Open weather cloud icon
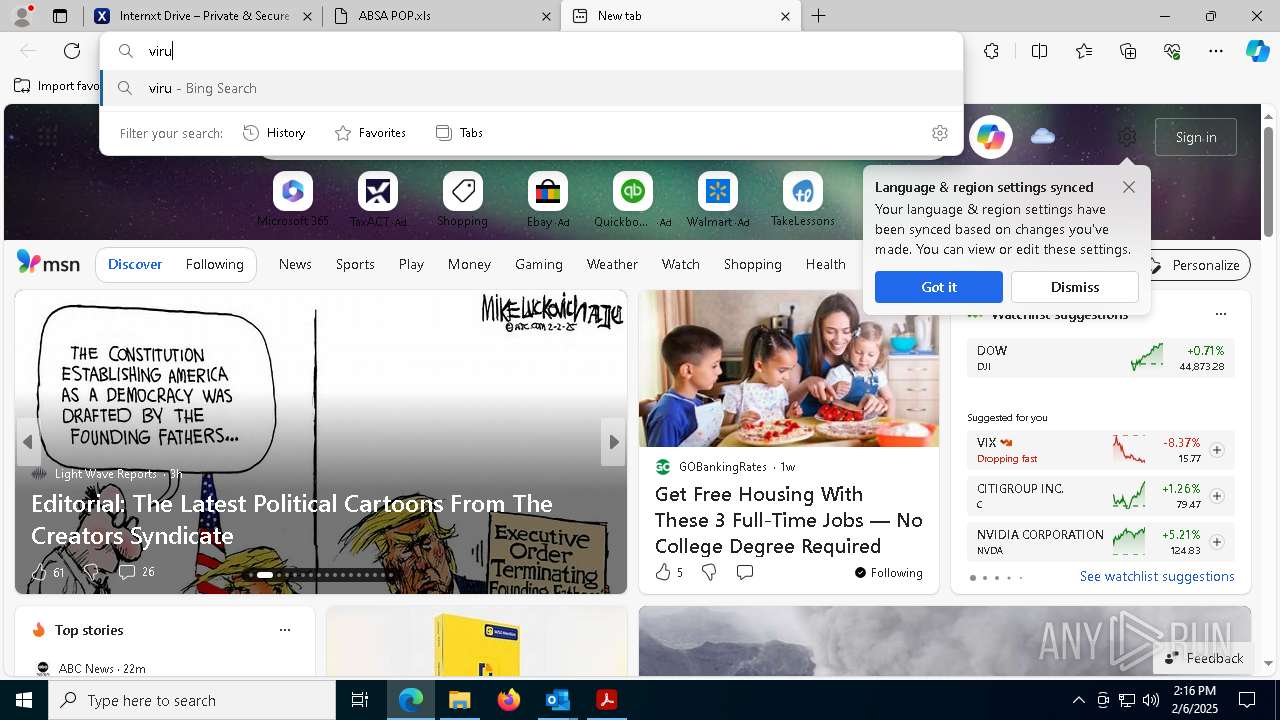Viewport: 1280px width, 720px height. (1043, 136)
